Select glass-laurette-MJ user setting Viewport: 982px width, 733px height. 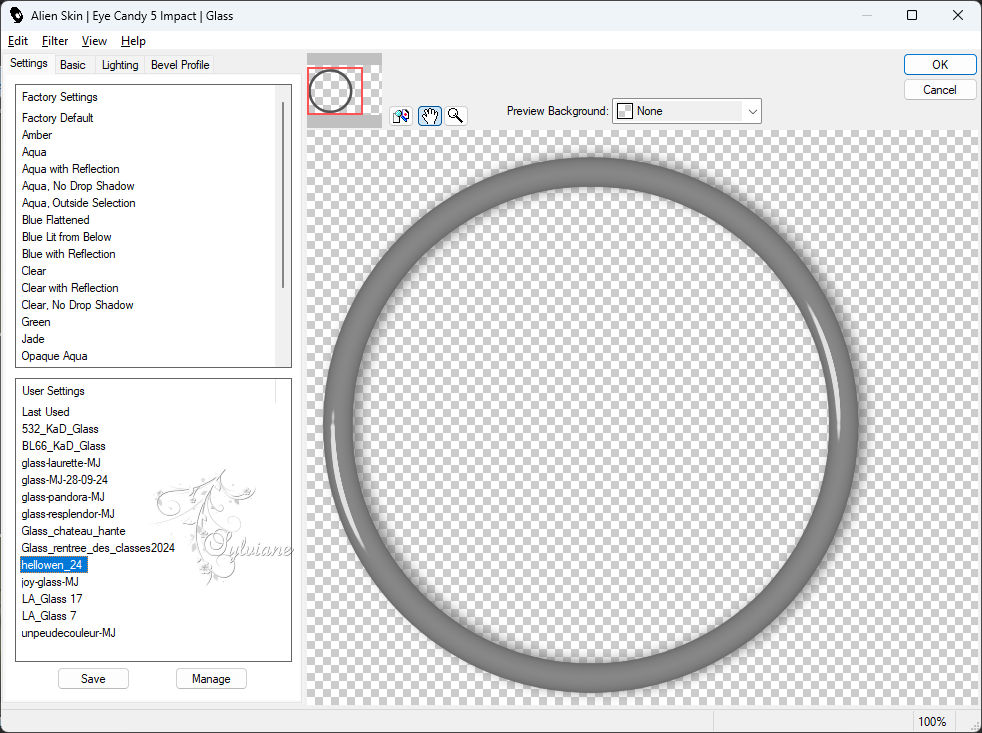(x=61, y=462)
